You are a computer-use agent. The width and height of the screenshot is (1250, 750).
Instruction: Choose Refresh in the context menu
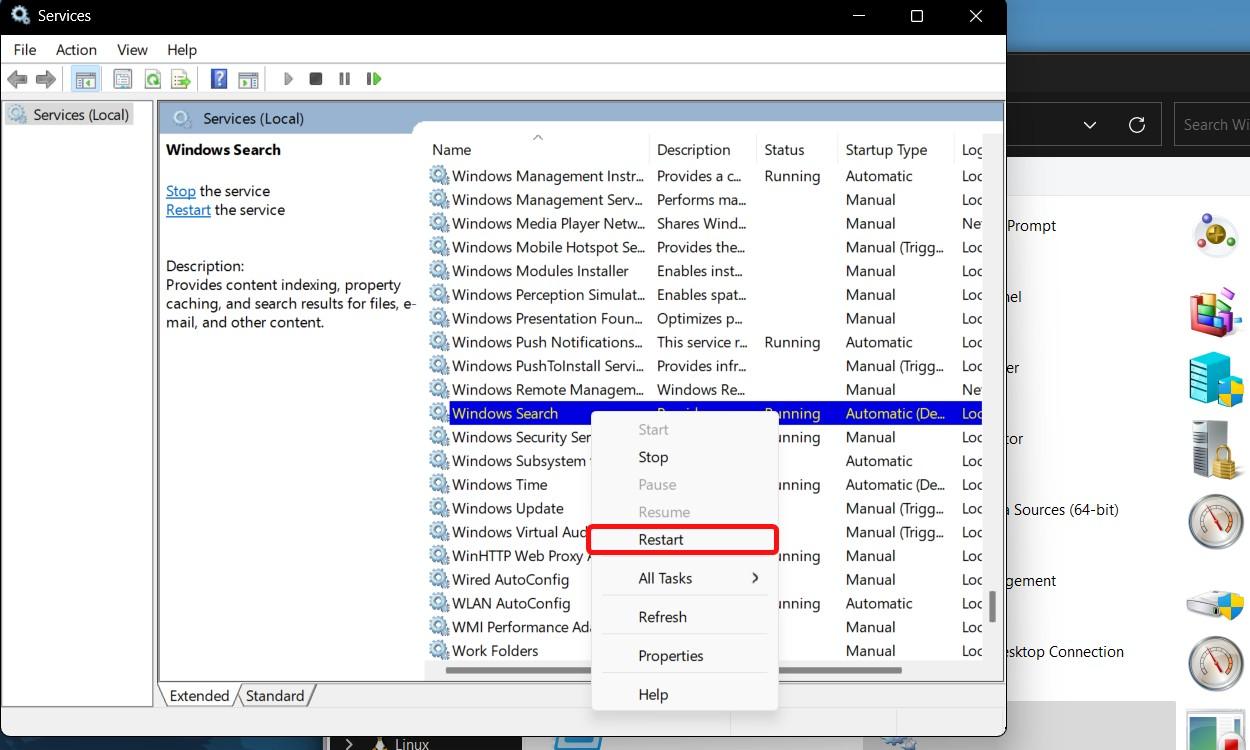click(685, 617)
